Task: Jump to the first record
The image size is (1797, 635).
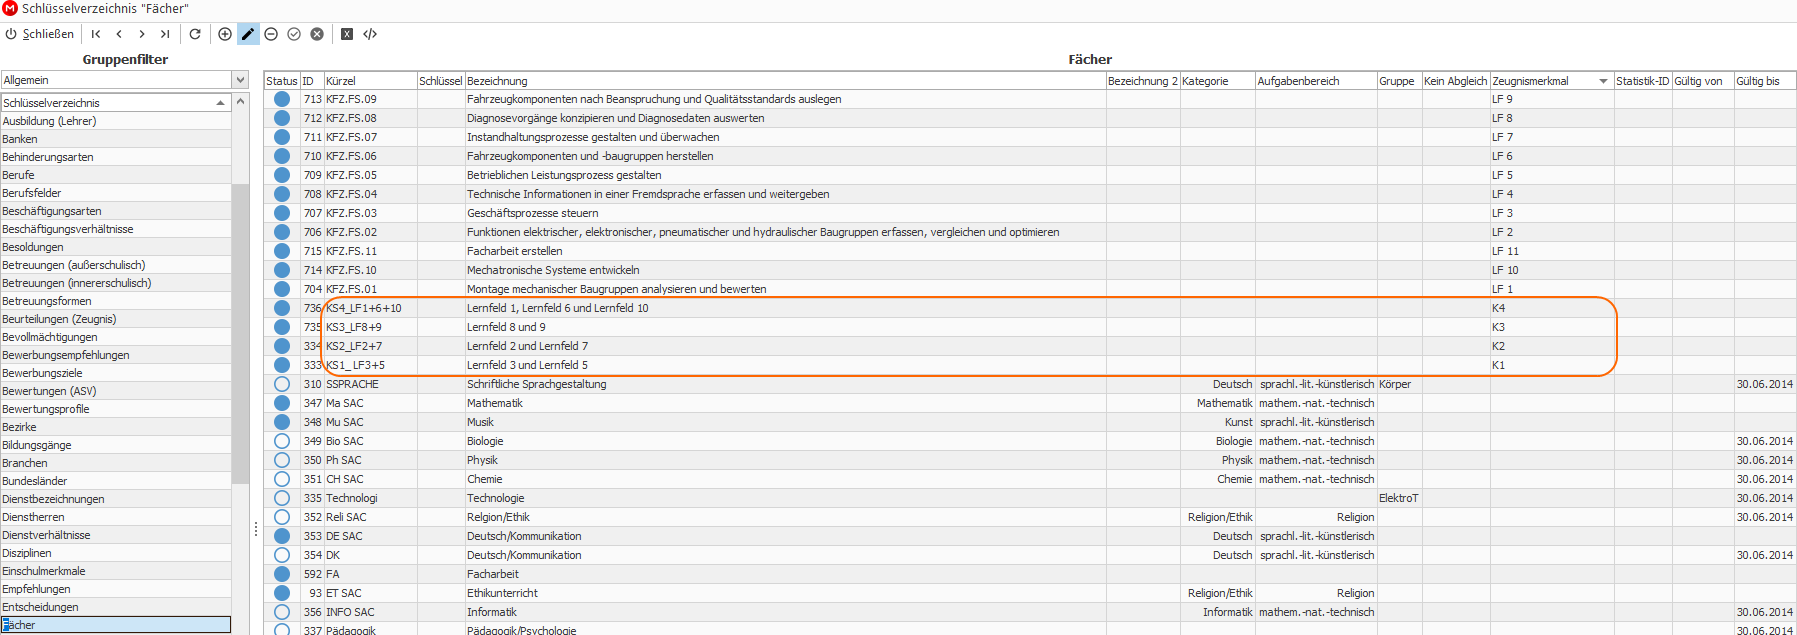Action: coord(96,34)
